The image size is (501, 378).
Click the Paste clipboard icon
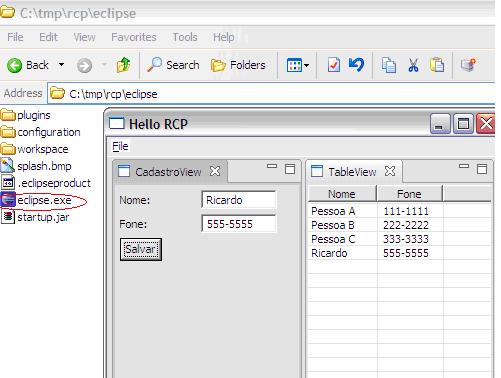[437, 65]
